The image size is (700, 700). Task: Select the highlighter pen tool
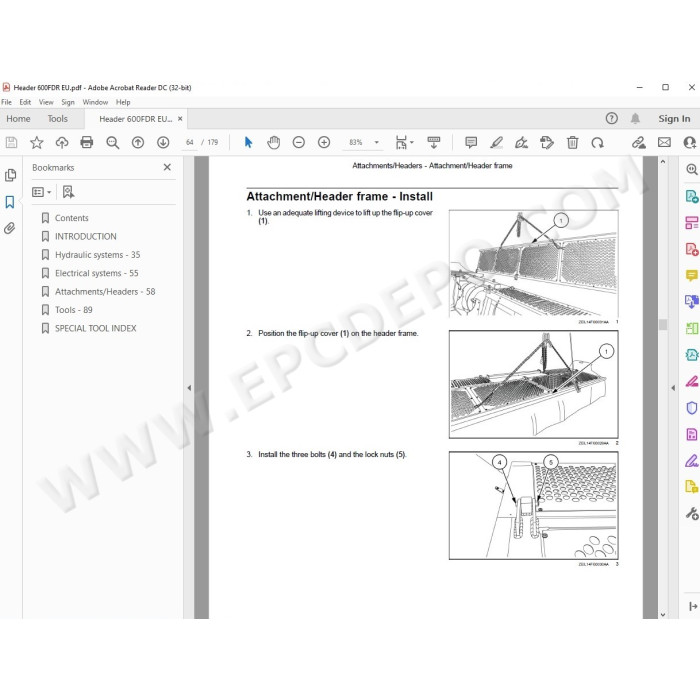[496, 142]
